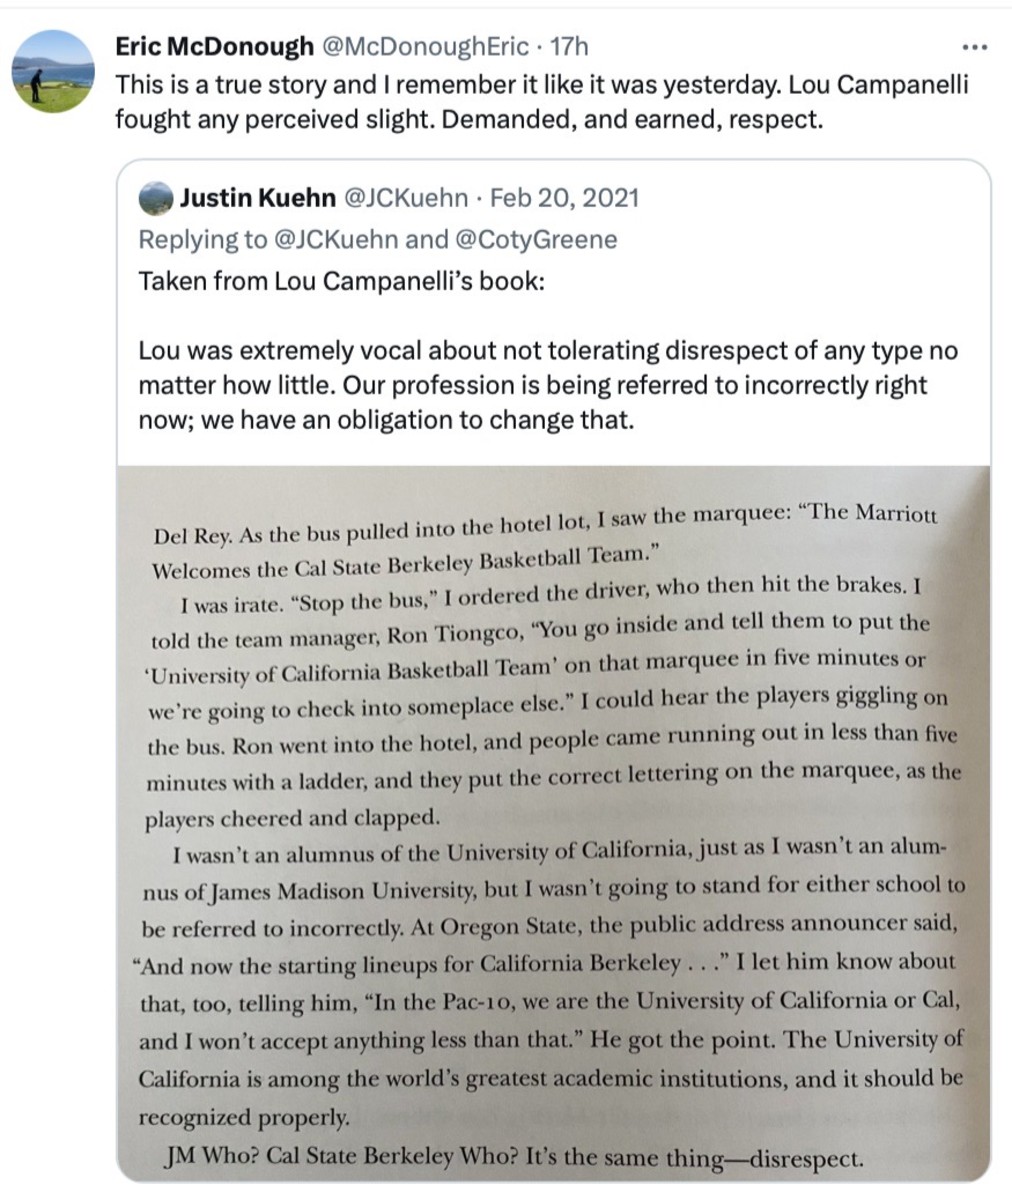This screenshot has width=1012, height=1200.
Task: Click the quoted tweet paragraph about disrespect
Action: 545,384
